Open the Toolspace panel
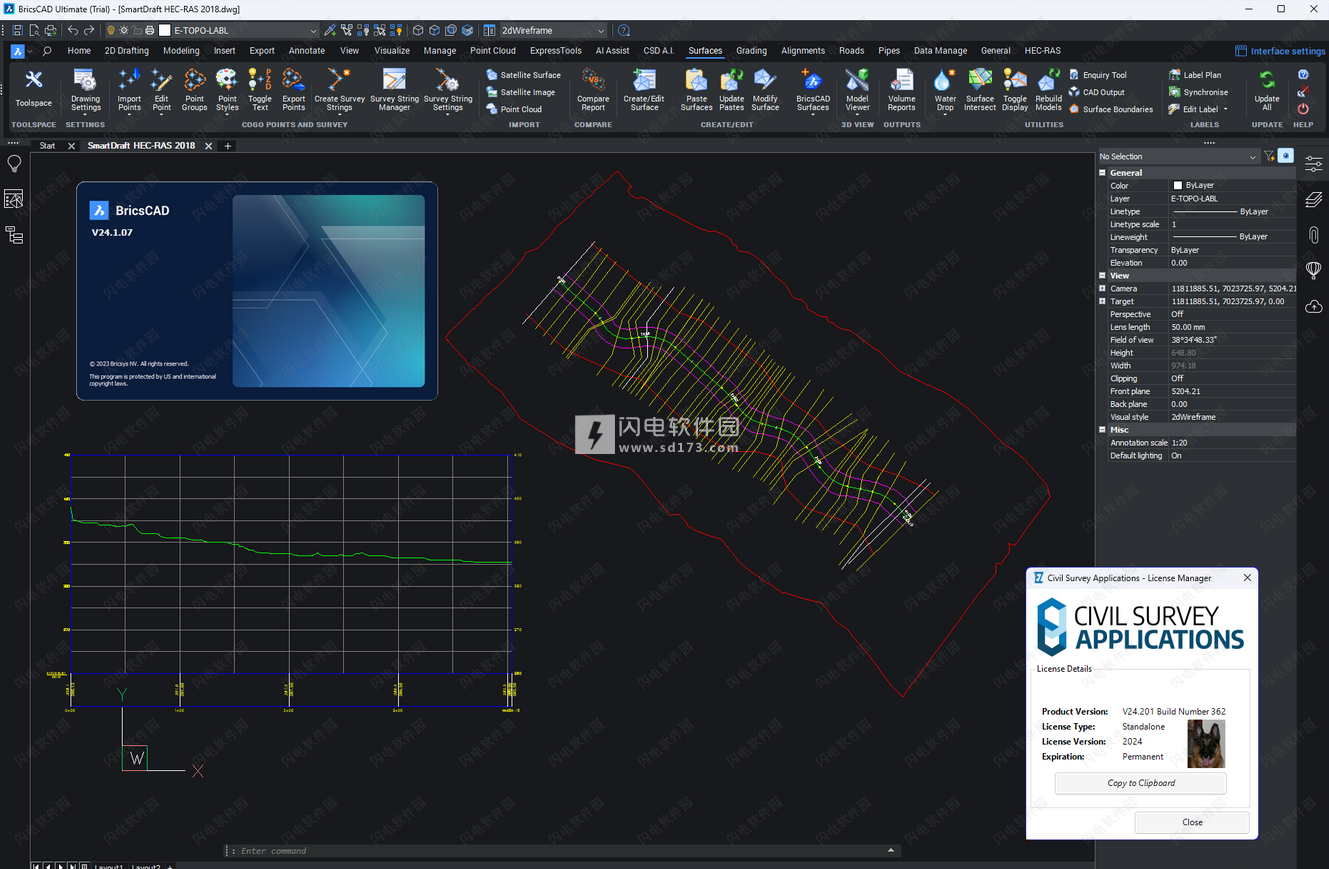Screen dimensions: 1329x869 tap(33, 90)
